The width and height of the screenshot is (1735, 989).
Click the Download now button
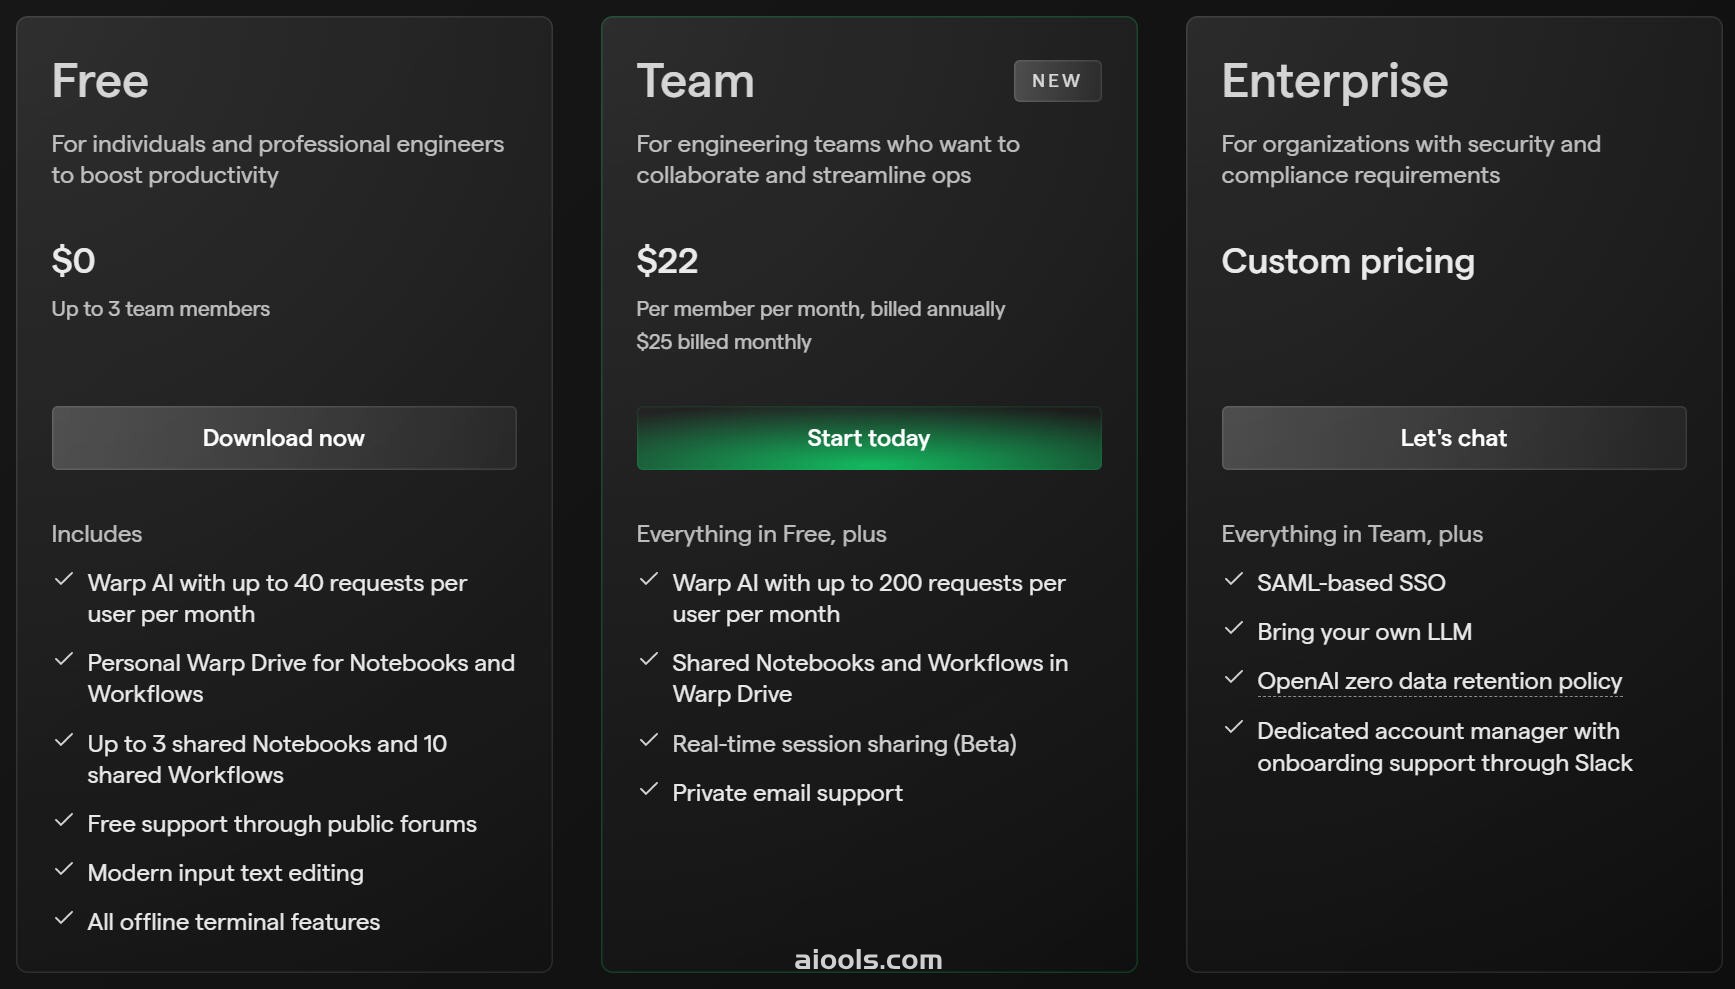tap(284, 438)
